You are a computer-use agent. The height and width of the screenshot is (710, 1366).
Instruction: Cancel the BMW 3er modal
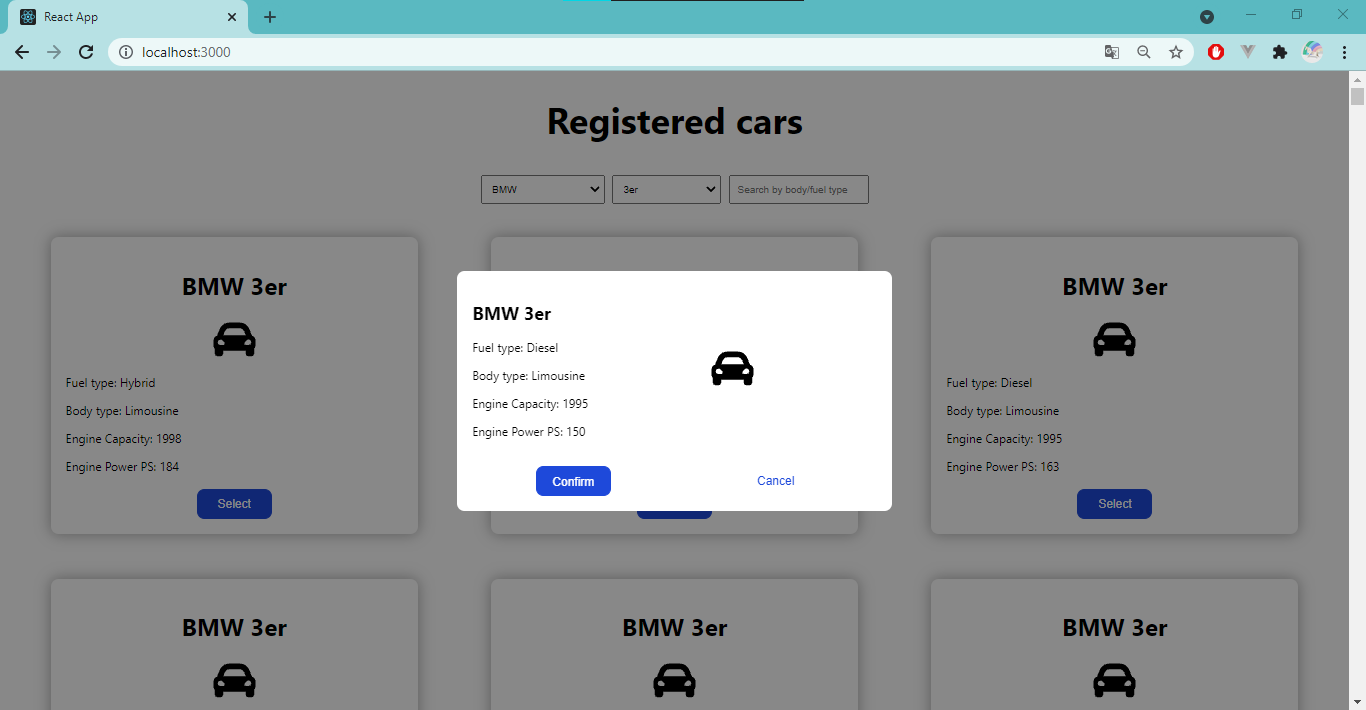point(775,481)
